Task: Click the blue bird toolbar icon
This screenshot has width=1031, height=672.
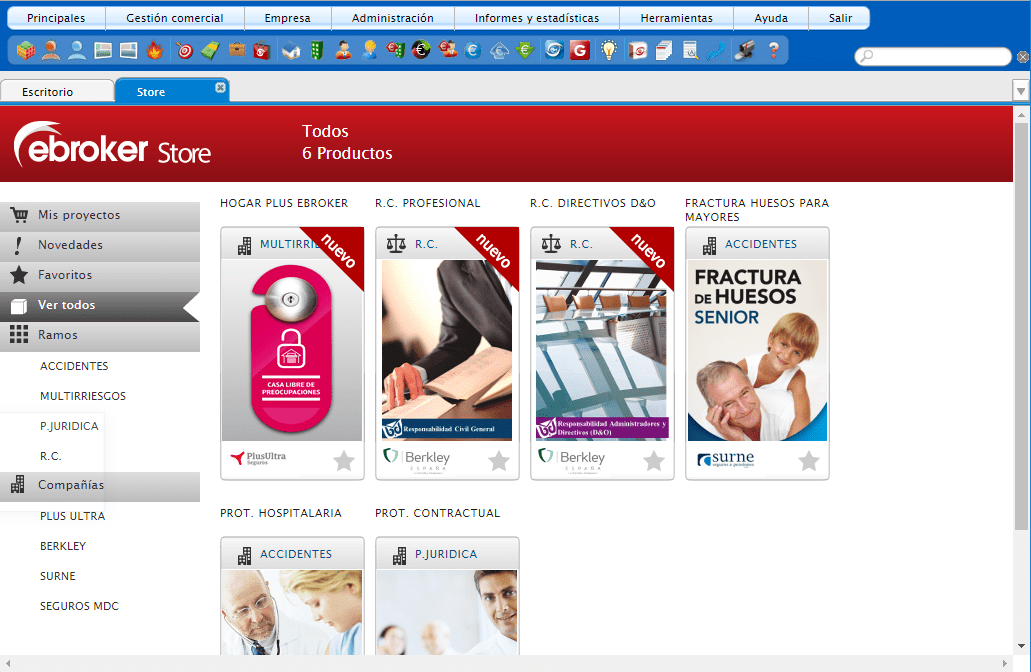Action: coord(716,51)
